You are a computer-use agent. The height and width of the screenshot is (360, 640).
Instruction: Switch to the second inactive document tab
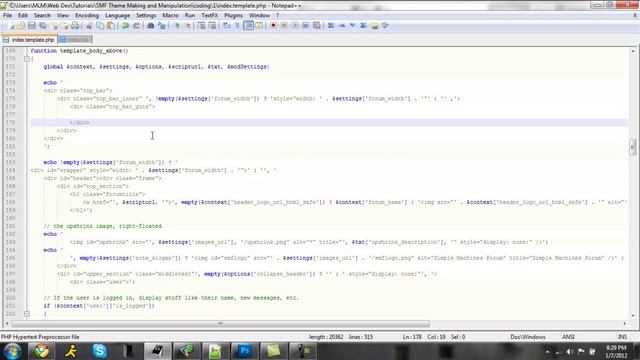(x=75, y=40)
